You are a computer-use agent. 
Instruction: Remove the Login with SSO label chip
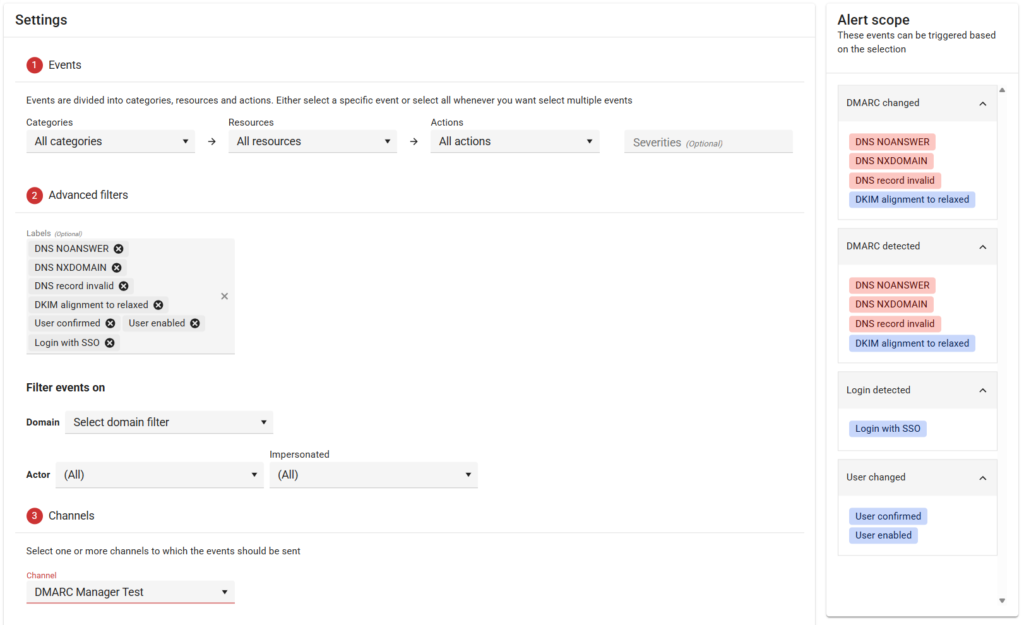110,343
